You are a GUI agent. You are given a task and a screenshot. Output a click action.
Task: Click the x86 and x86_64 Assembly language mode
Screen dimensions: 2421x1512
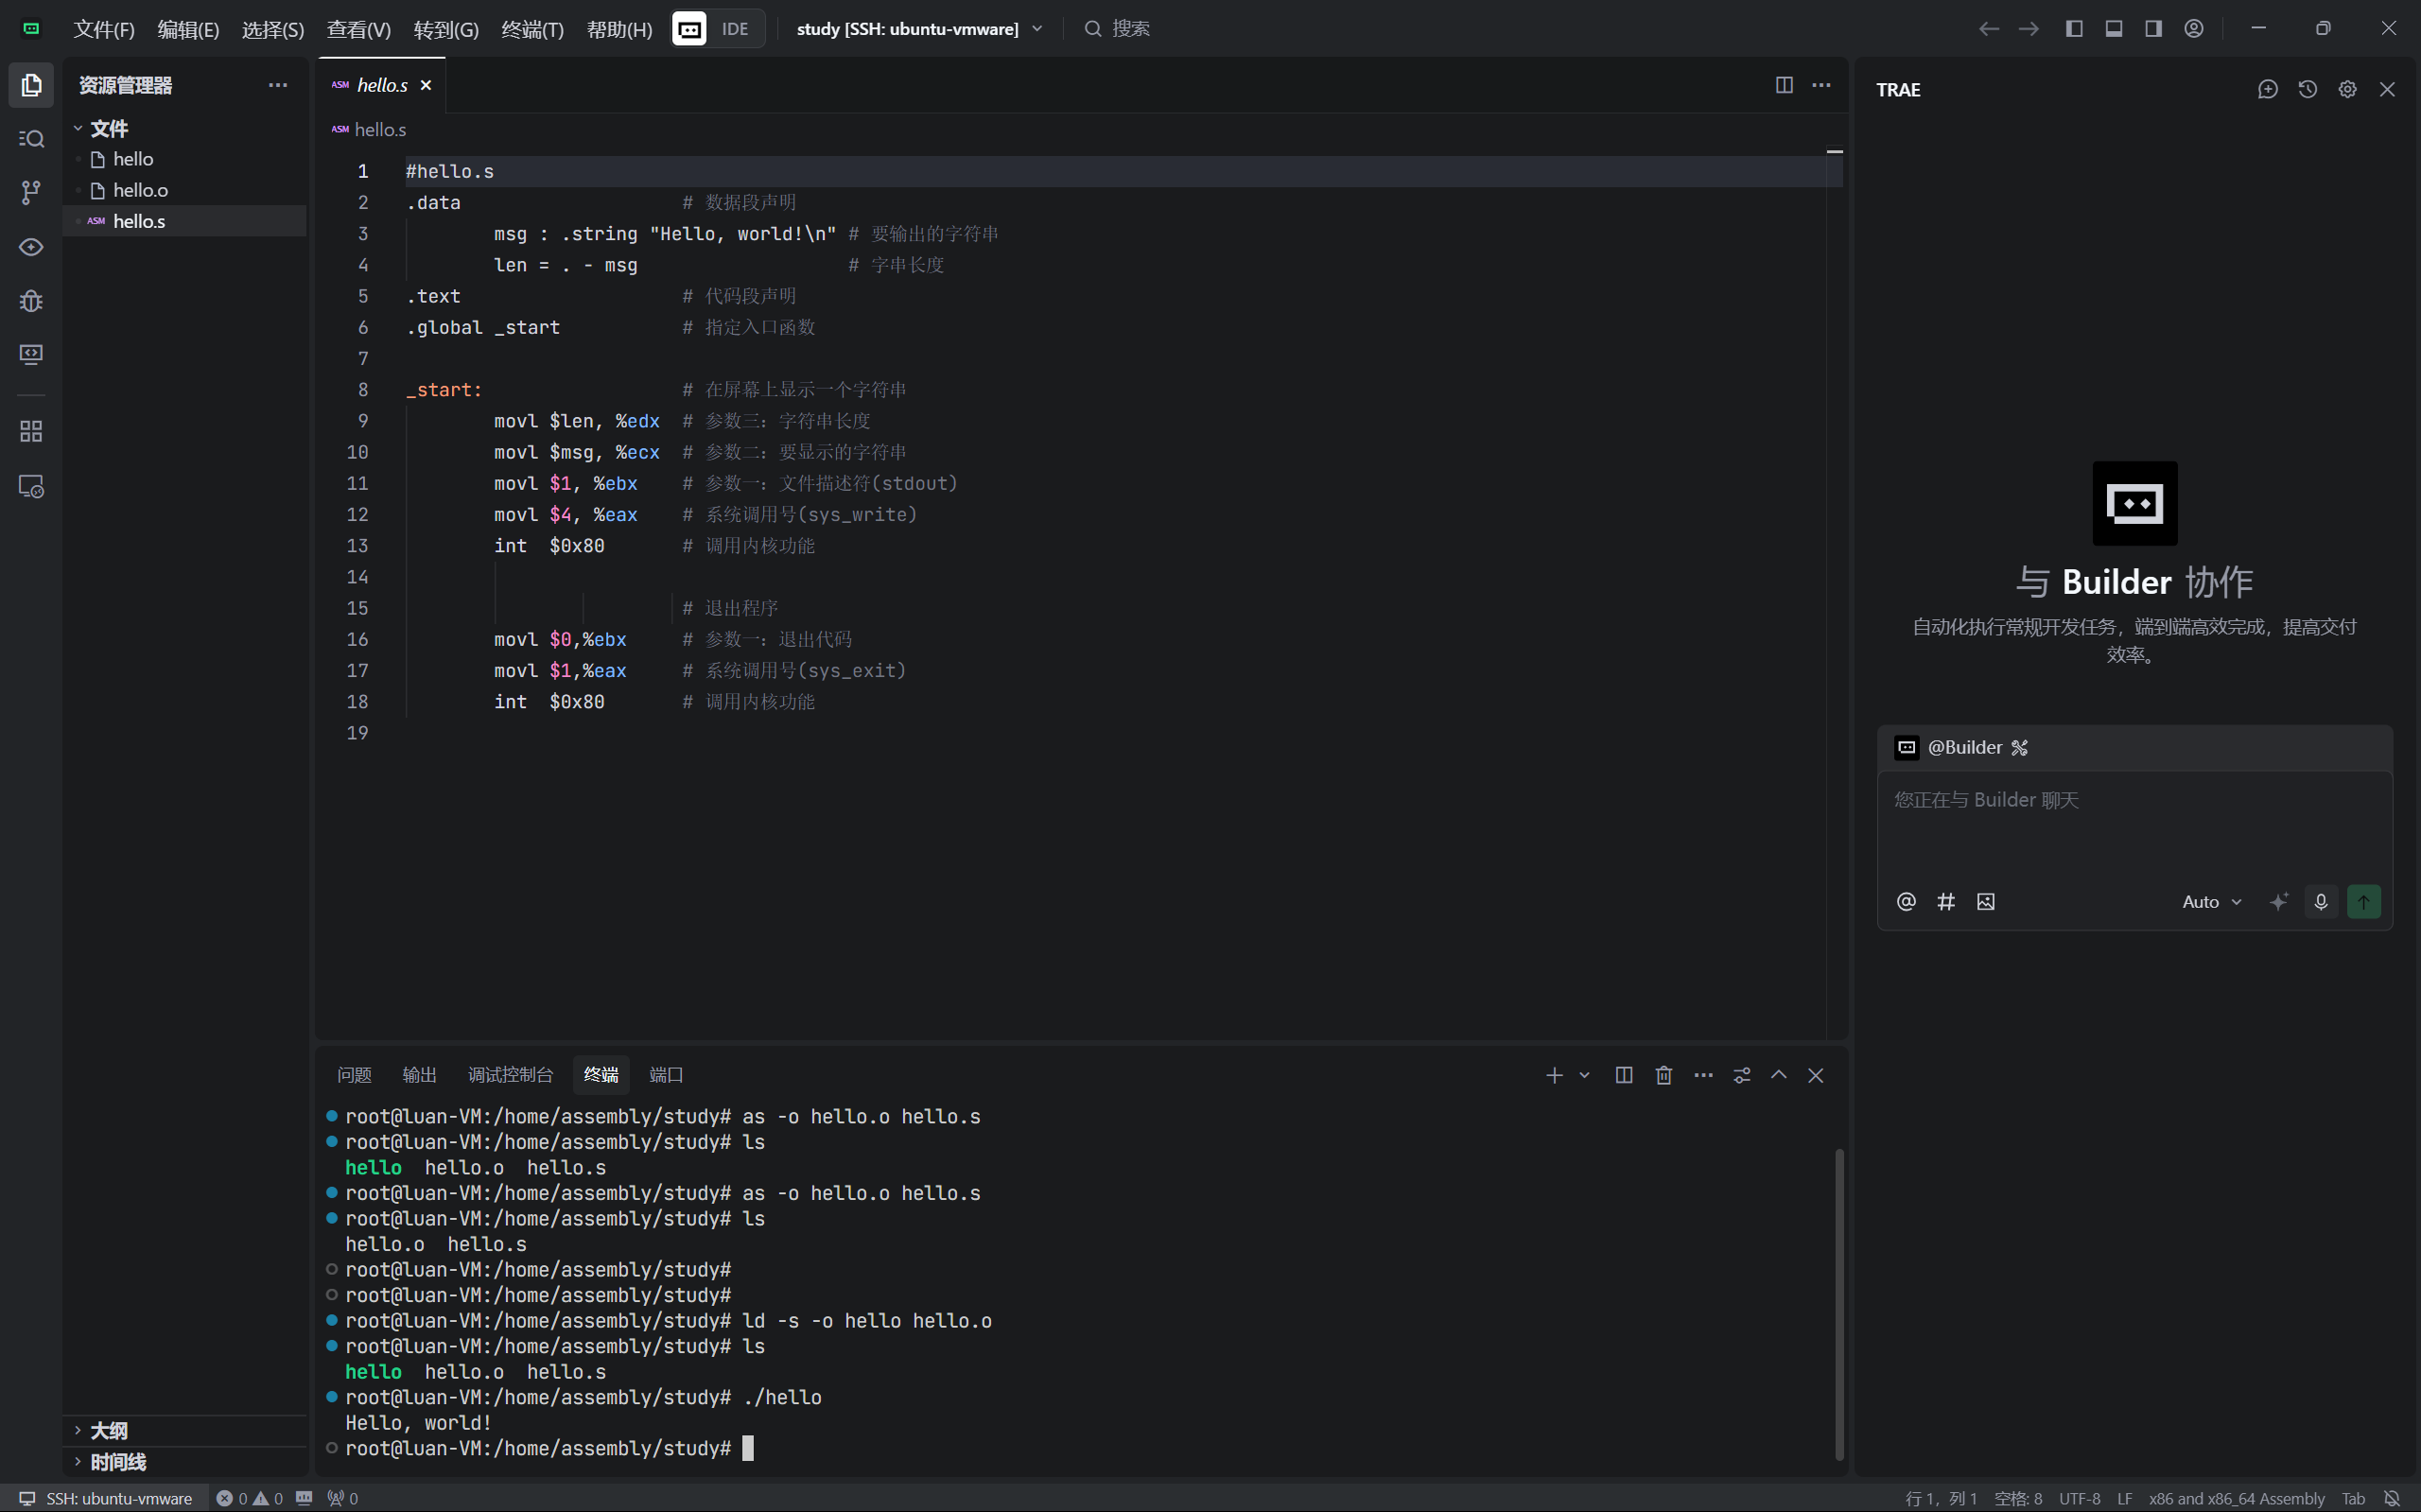[x=2236, y=1498]
